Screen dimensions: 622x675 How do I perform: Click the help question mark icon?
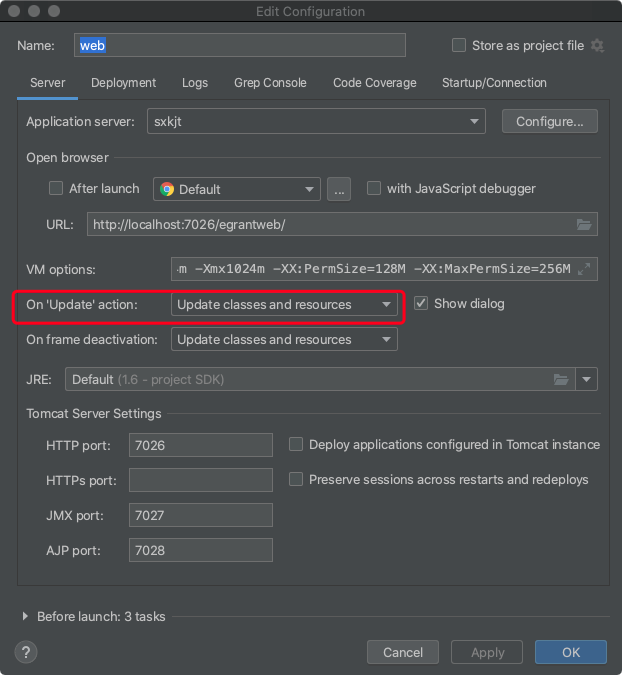click(27, 652)
